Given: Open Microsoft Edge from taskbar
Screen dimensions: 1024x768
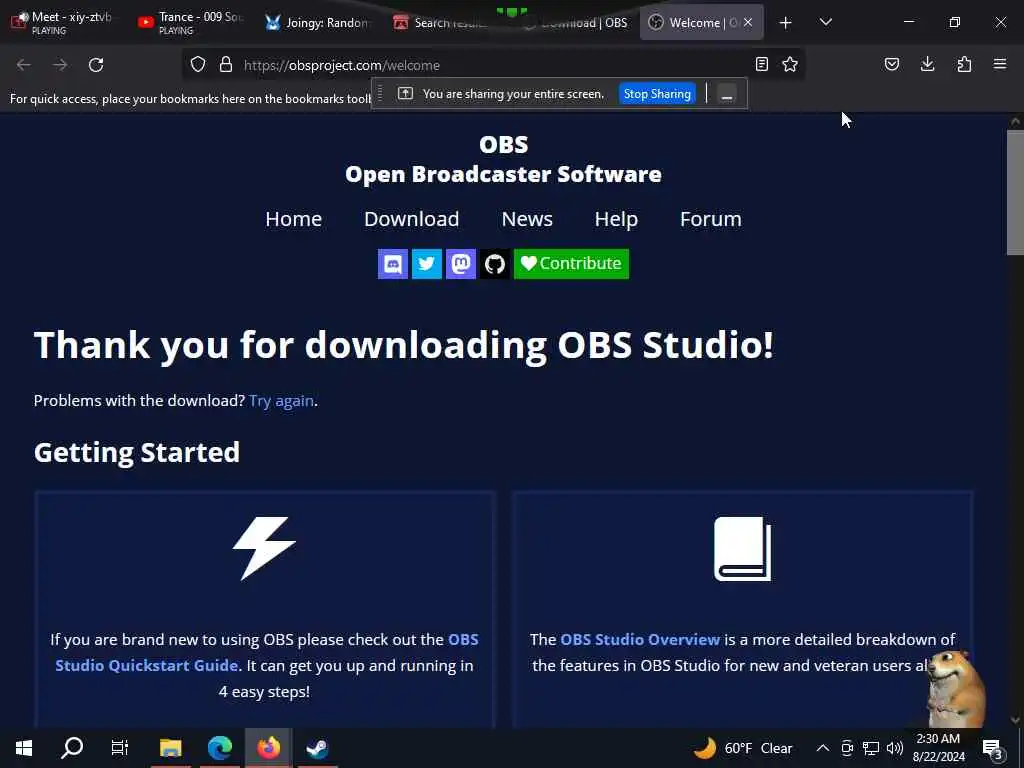Looking at the screenshot, I should tap(220, 748).
